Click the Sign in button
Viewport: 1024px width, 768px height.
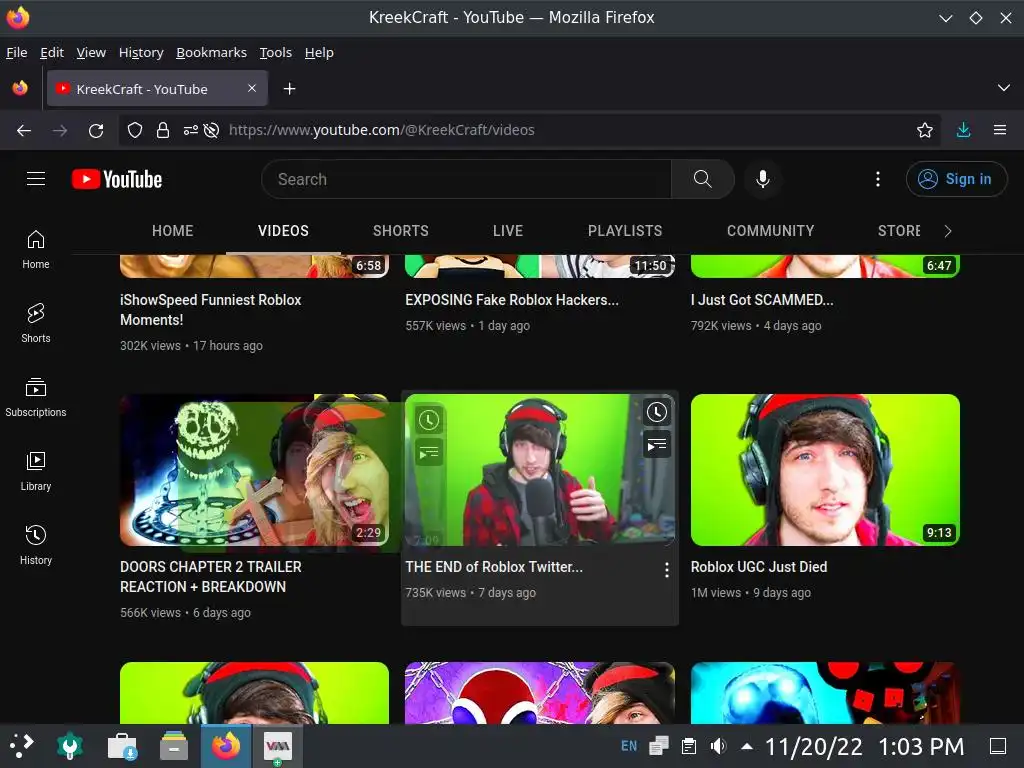click(x=956, y=179)
